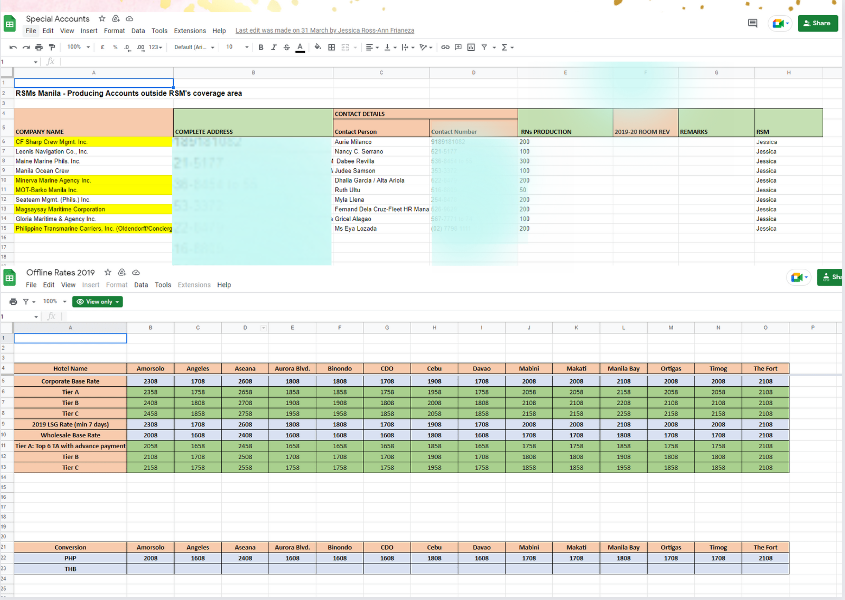Print the Special Accounts sheet
Image resolution: width=845 pixels, height=600 pixels.
click(x=39, y=47)
